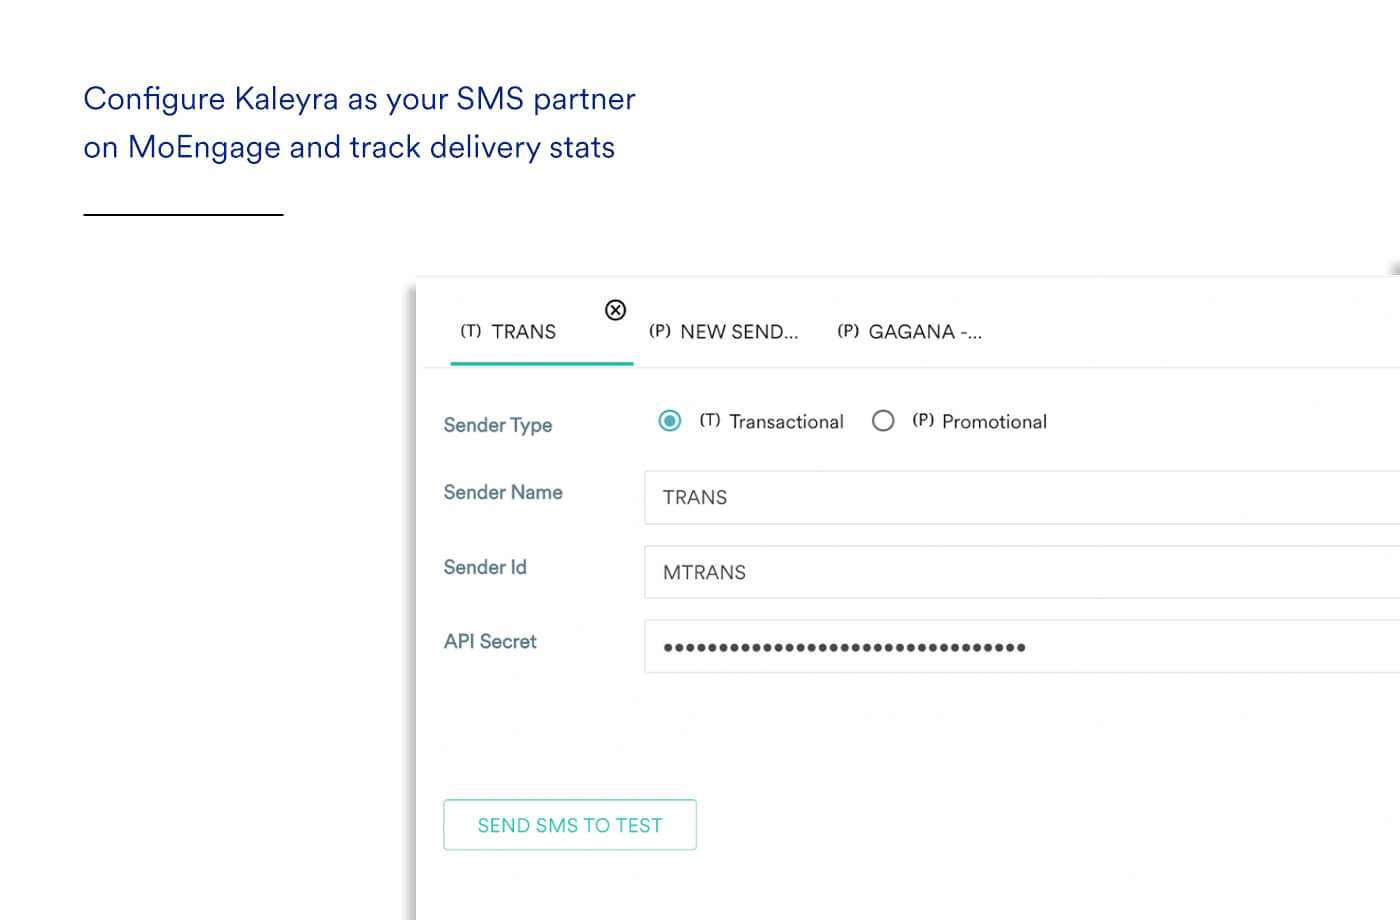
Task: Click the masked API Secret field
Action: [1022, 646]
